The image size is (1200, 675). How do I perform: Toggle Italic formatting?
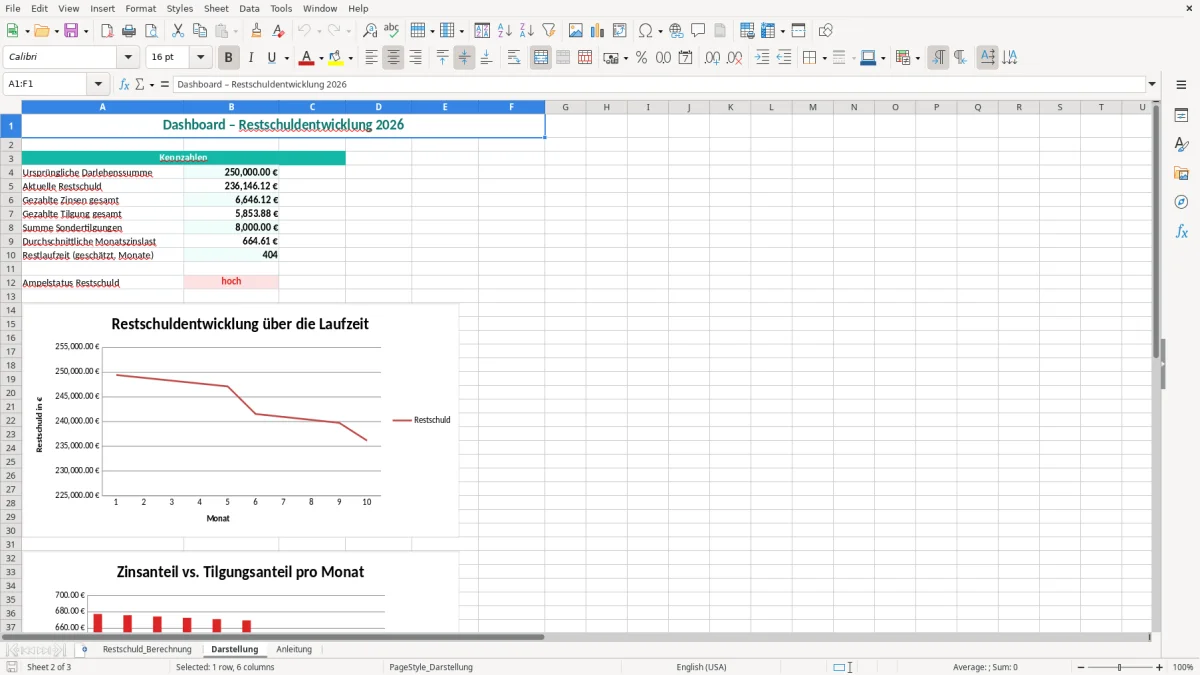point(251,58)
